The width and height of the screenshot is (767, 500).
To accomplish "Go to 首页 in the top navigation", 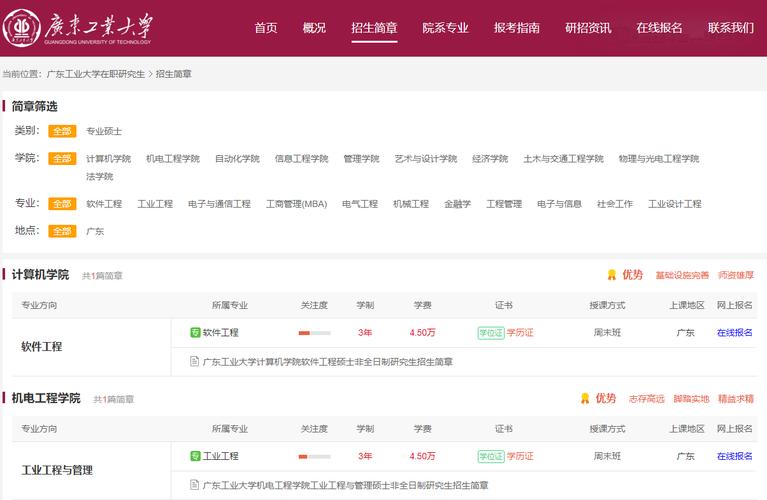I will click(266, 28).
